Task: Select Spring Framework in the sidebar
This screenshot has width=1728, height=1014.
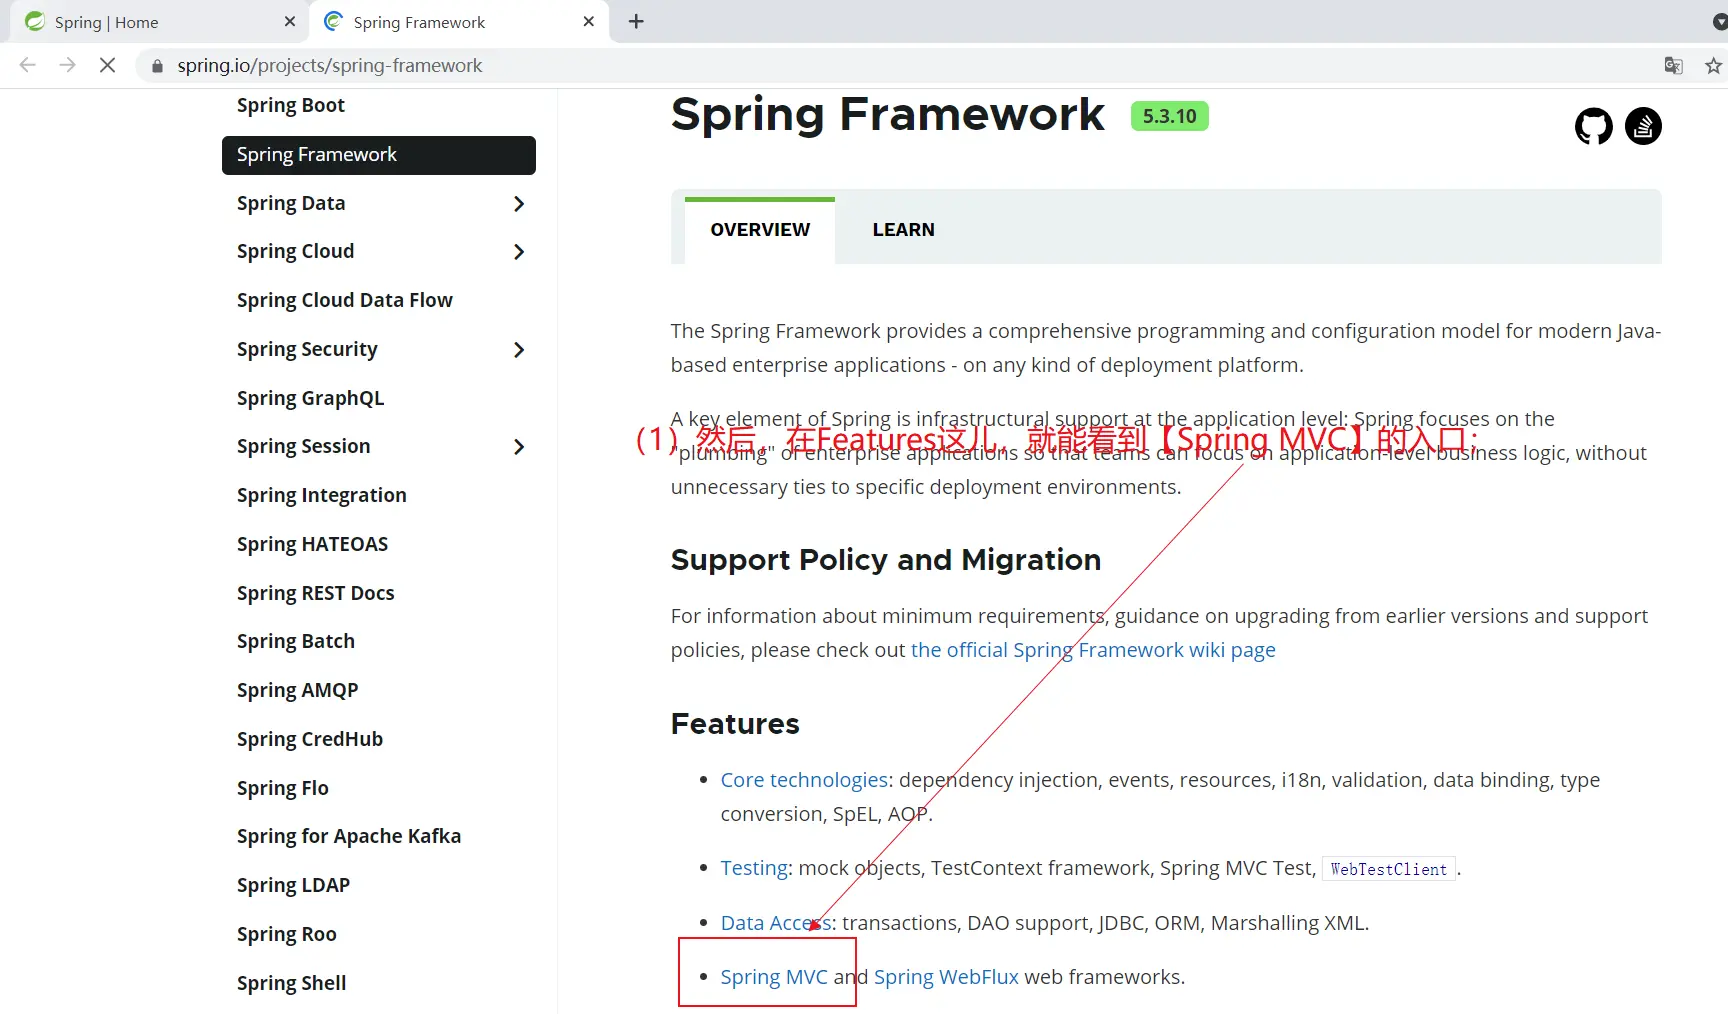Action: (x=379, y=155)
